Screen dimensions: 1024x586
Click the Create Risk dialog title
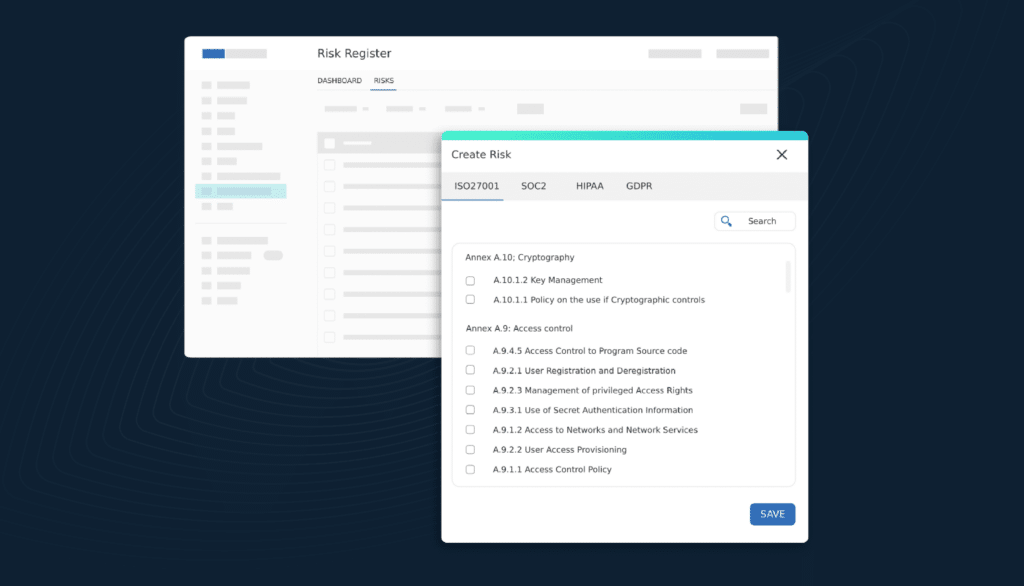(481, 155)
